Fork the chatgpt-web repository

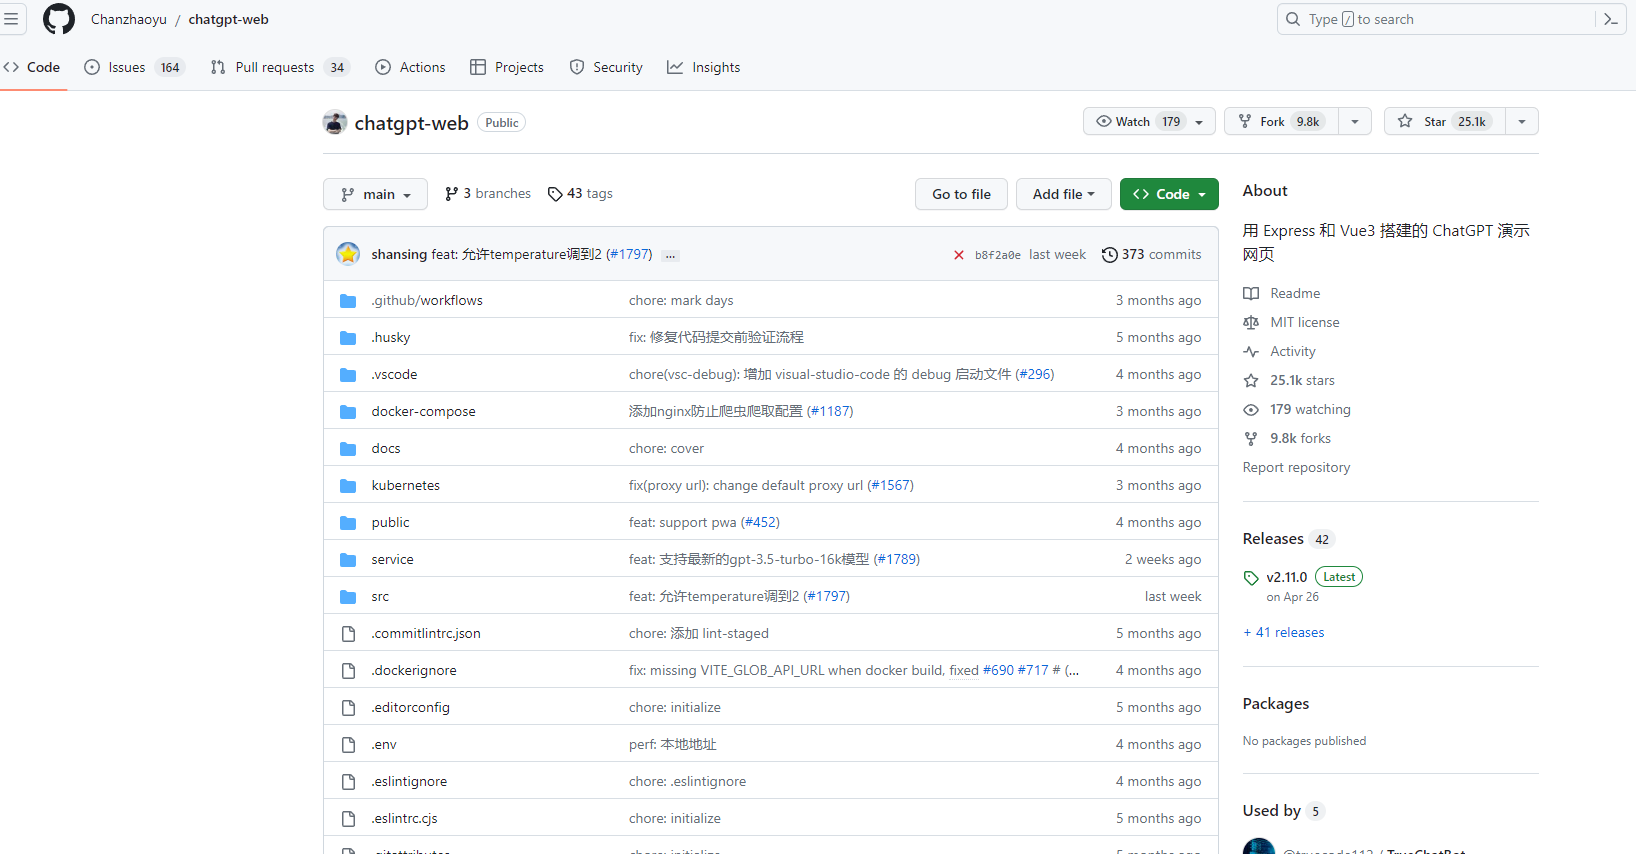pyautogui.click(x=1282, y=121)
